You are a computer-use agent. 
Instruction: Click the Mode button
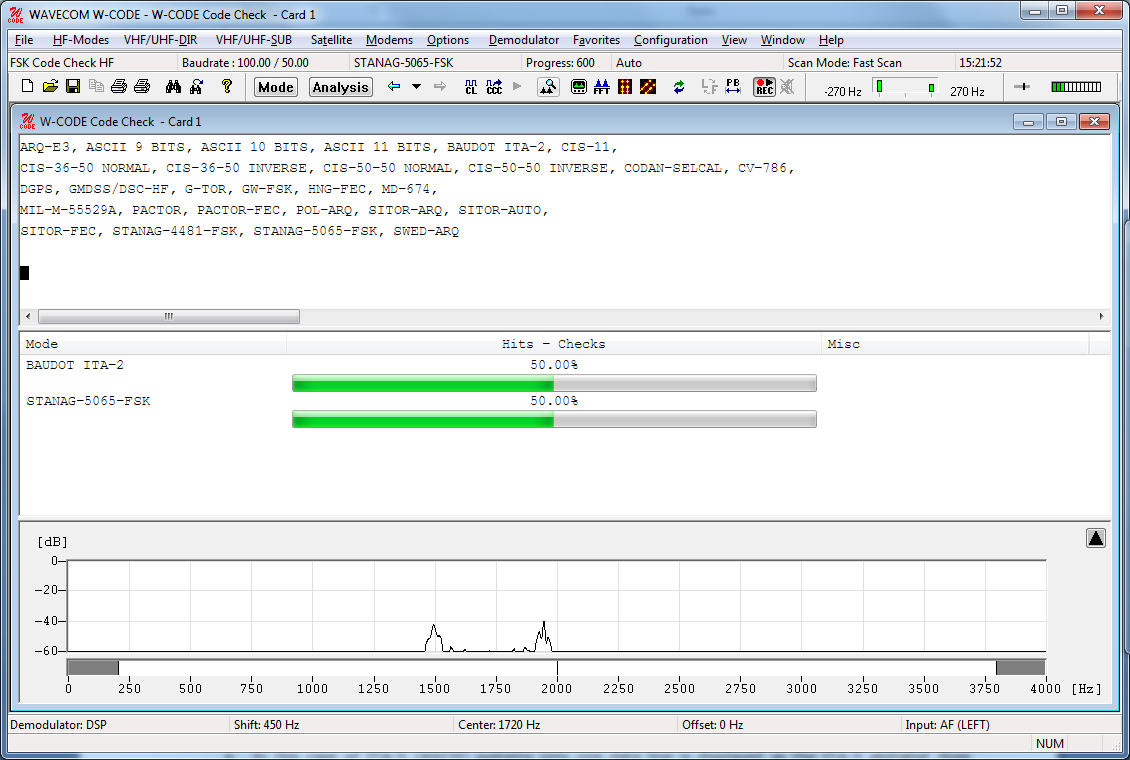(275, 87)
